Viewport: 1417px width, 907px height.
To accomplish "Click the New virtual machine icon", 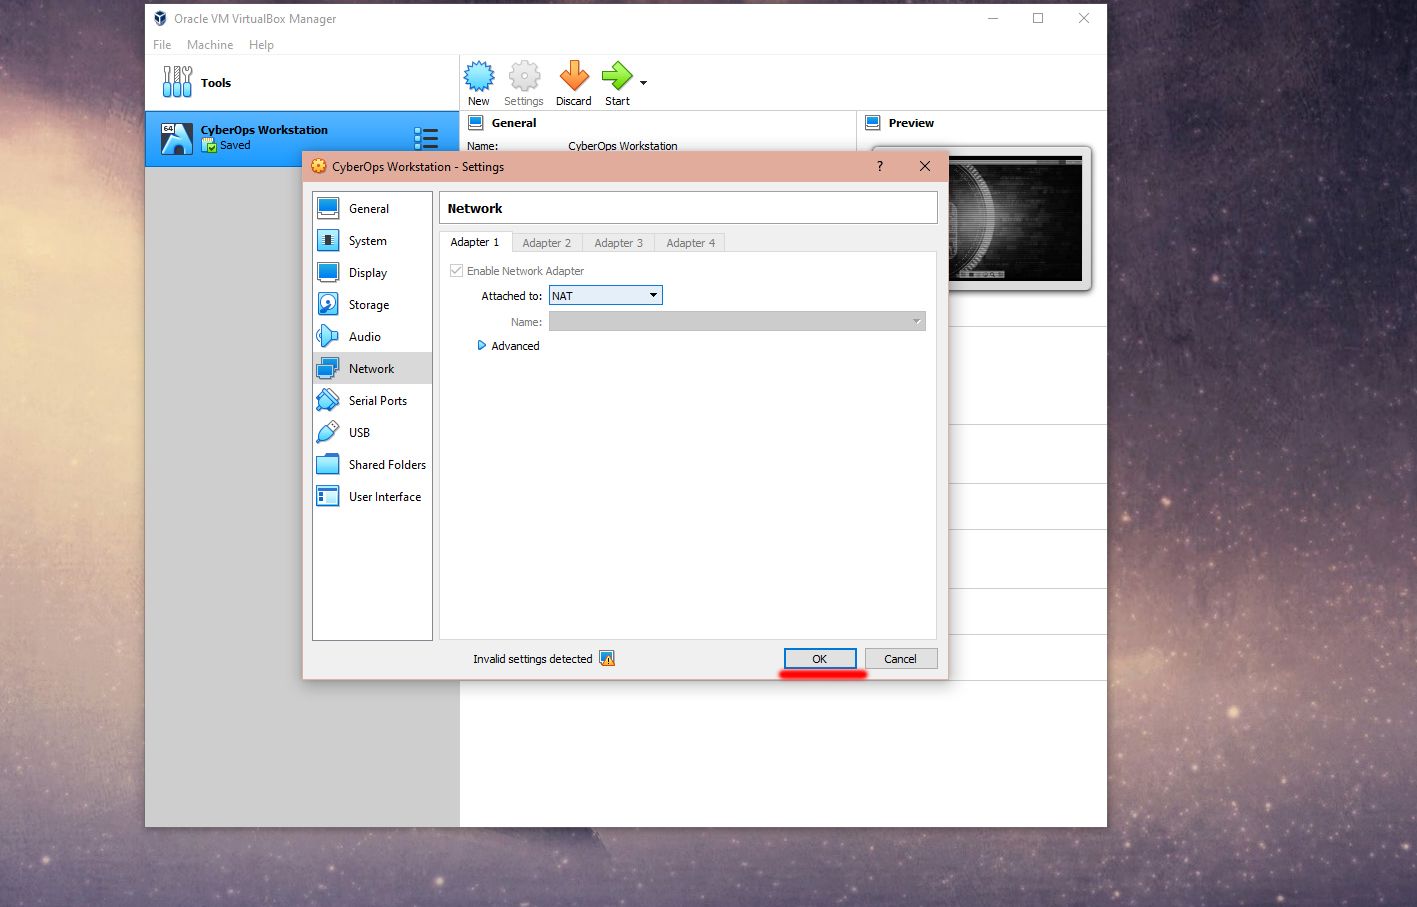I will click(x=479, y=77).
